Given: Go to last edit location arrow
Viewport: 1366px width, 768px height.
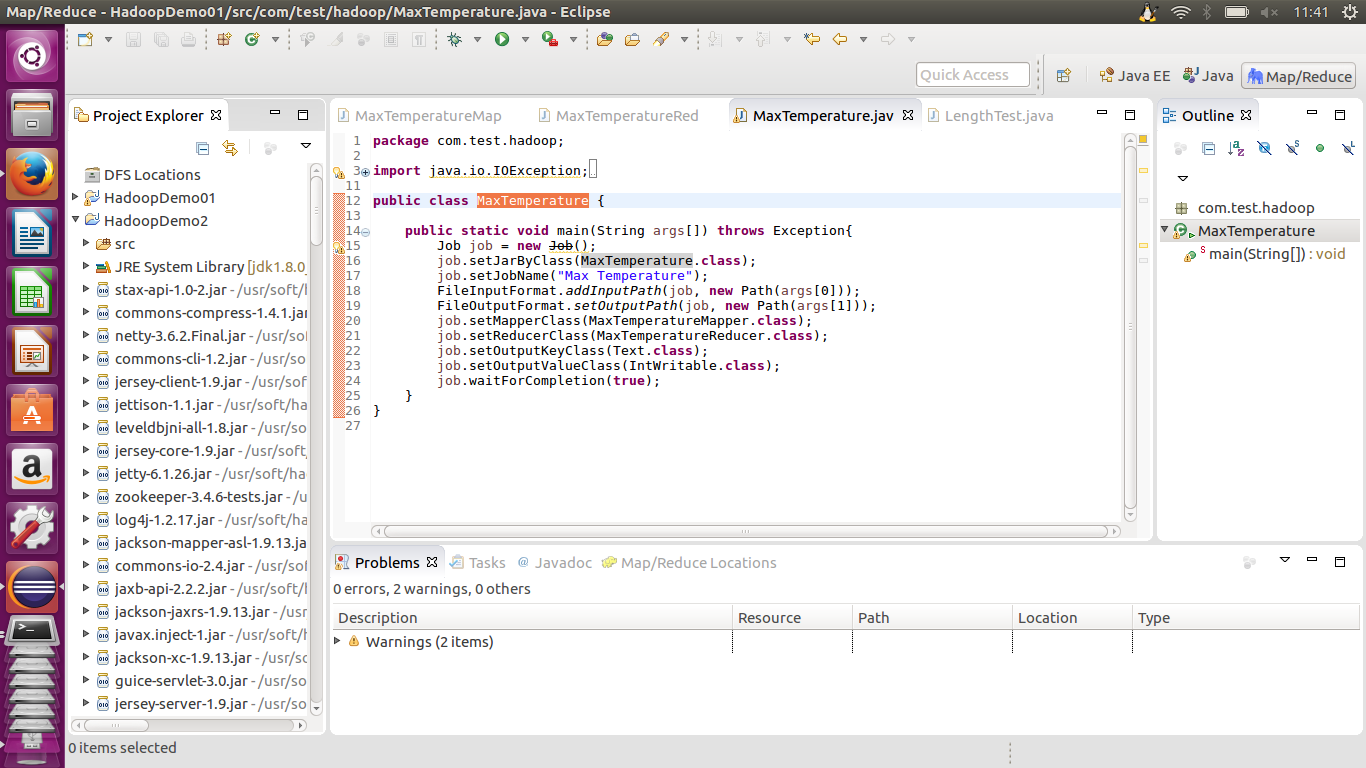Looking at the screenshot, I should (x=812, y=39).
